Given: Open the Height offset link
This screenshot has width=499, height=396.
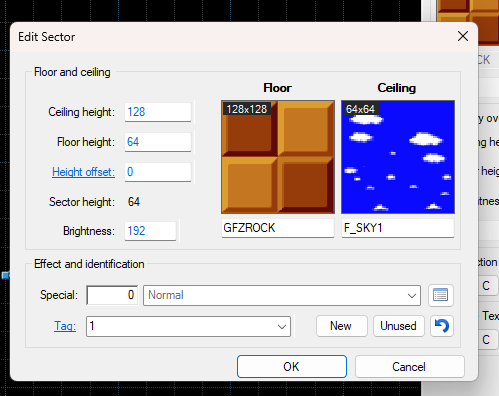Looking at the screenshot, I should pyautogui.click(x=83, y=172).
